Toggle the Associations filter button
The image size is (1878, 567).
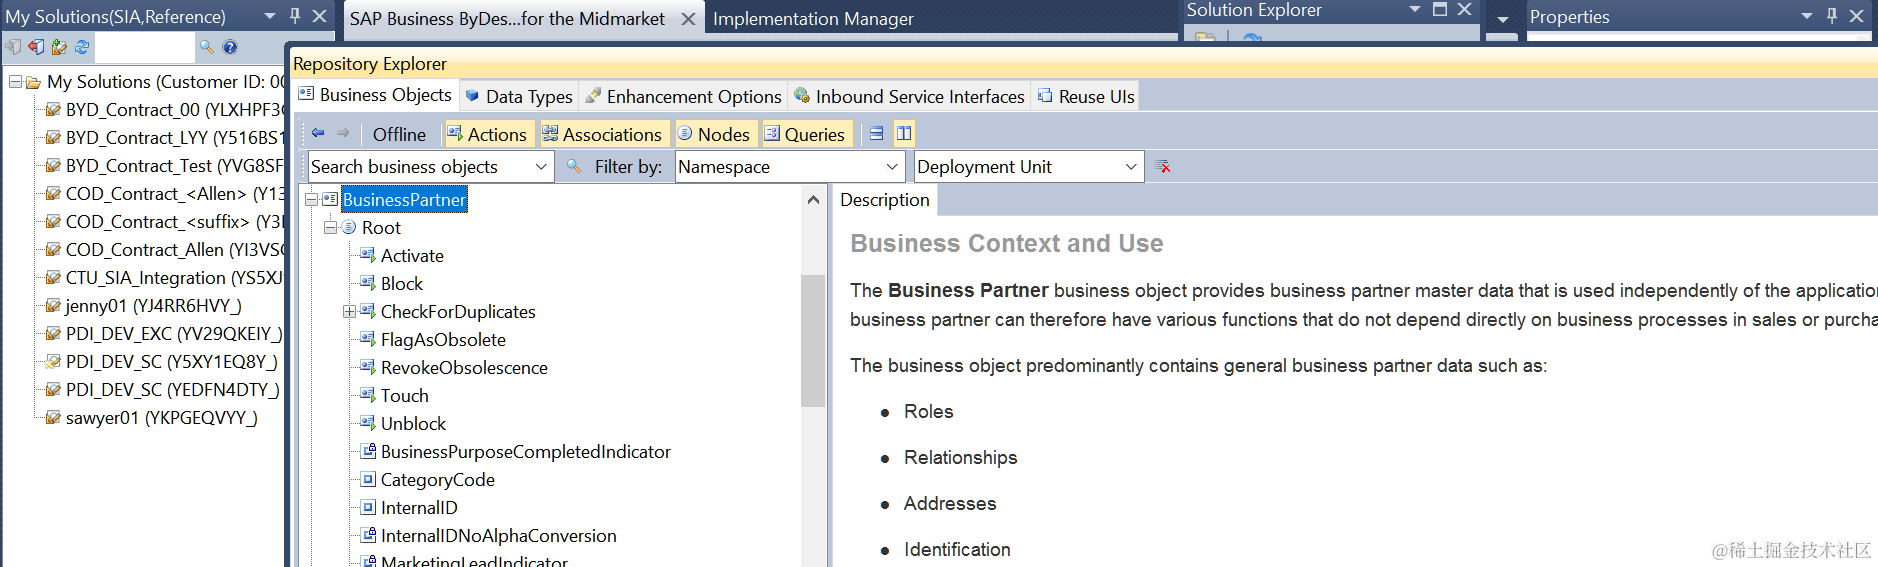tap(602, 134)
